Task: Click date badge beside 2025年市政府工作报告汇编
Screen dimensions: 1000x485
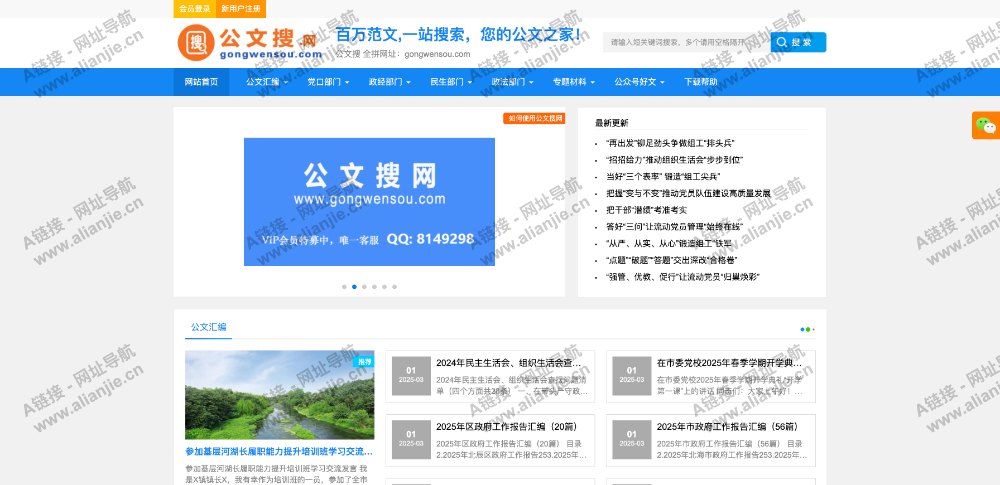Action: tap(632, 440)
